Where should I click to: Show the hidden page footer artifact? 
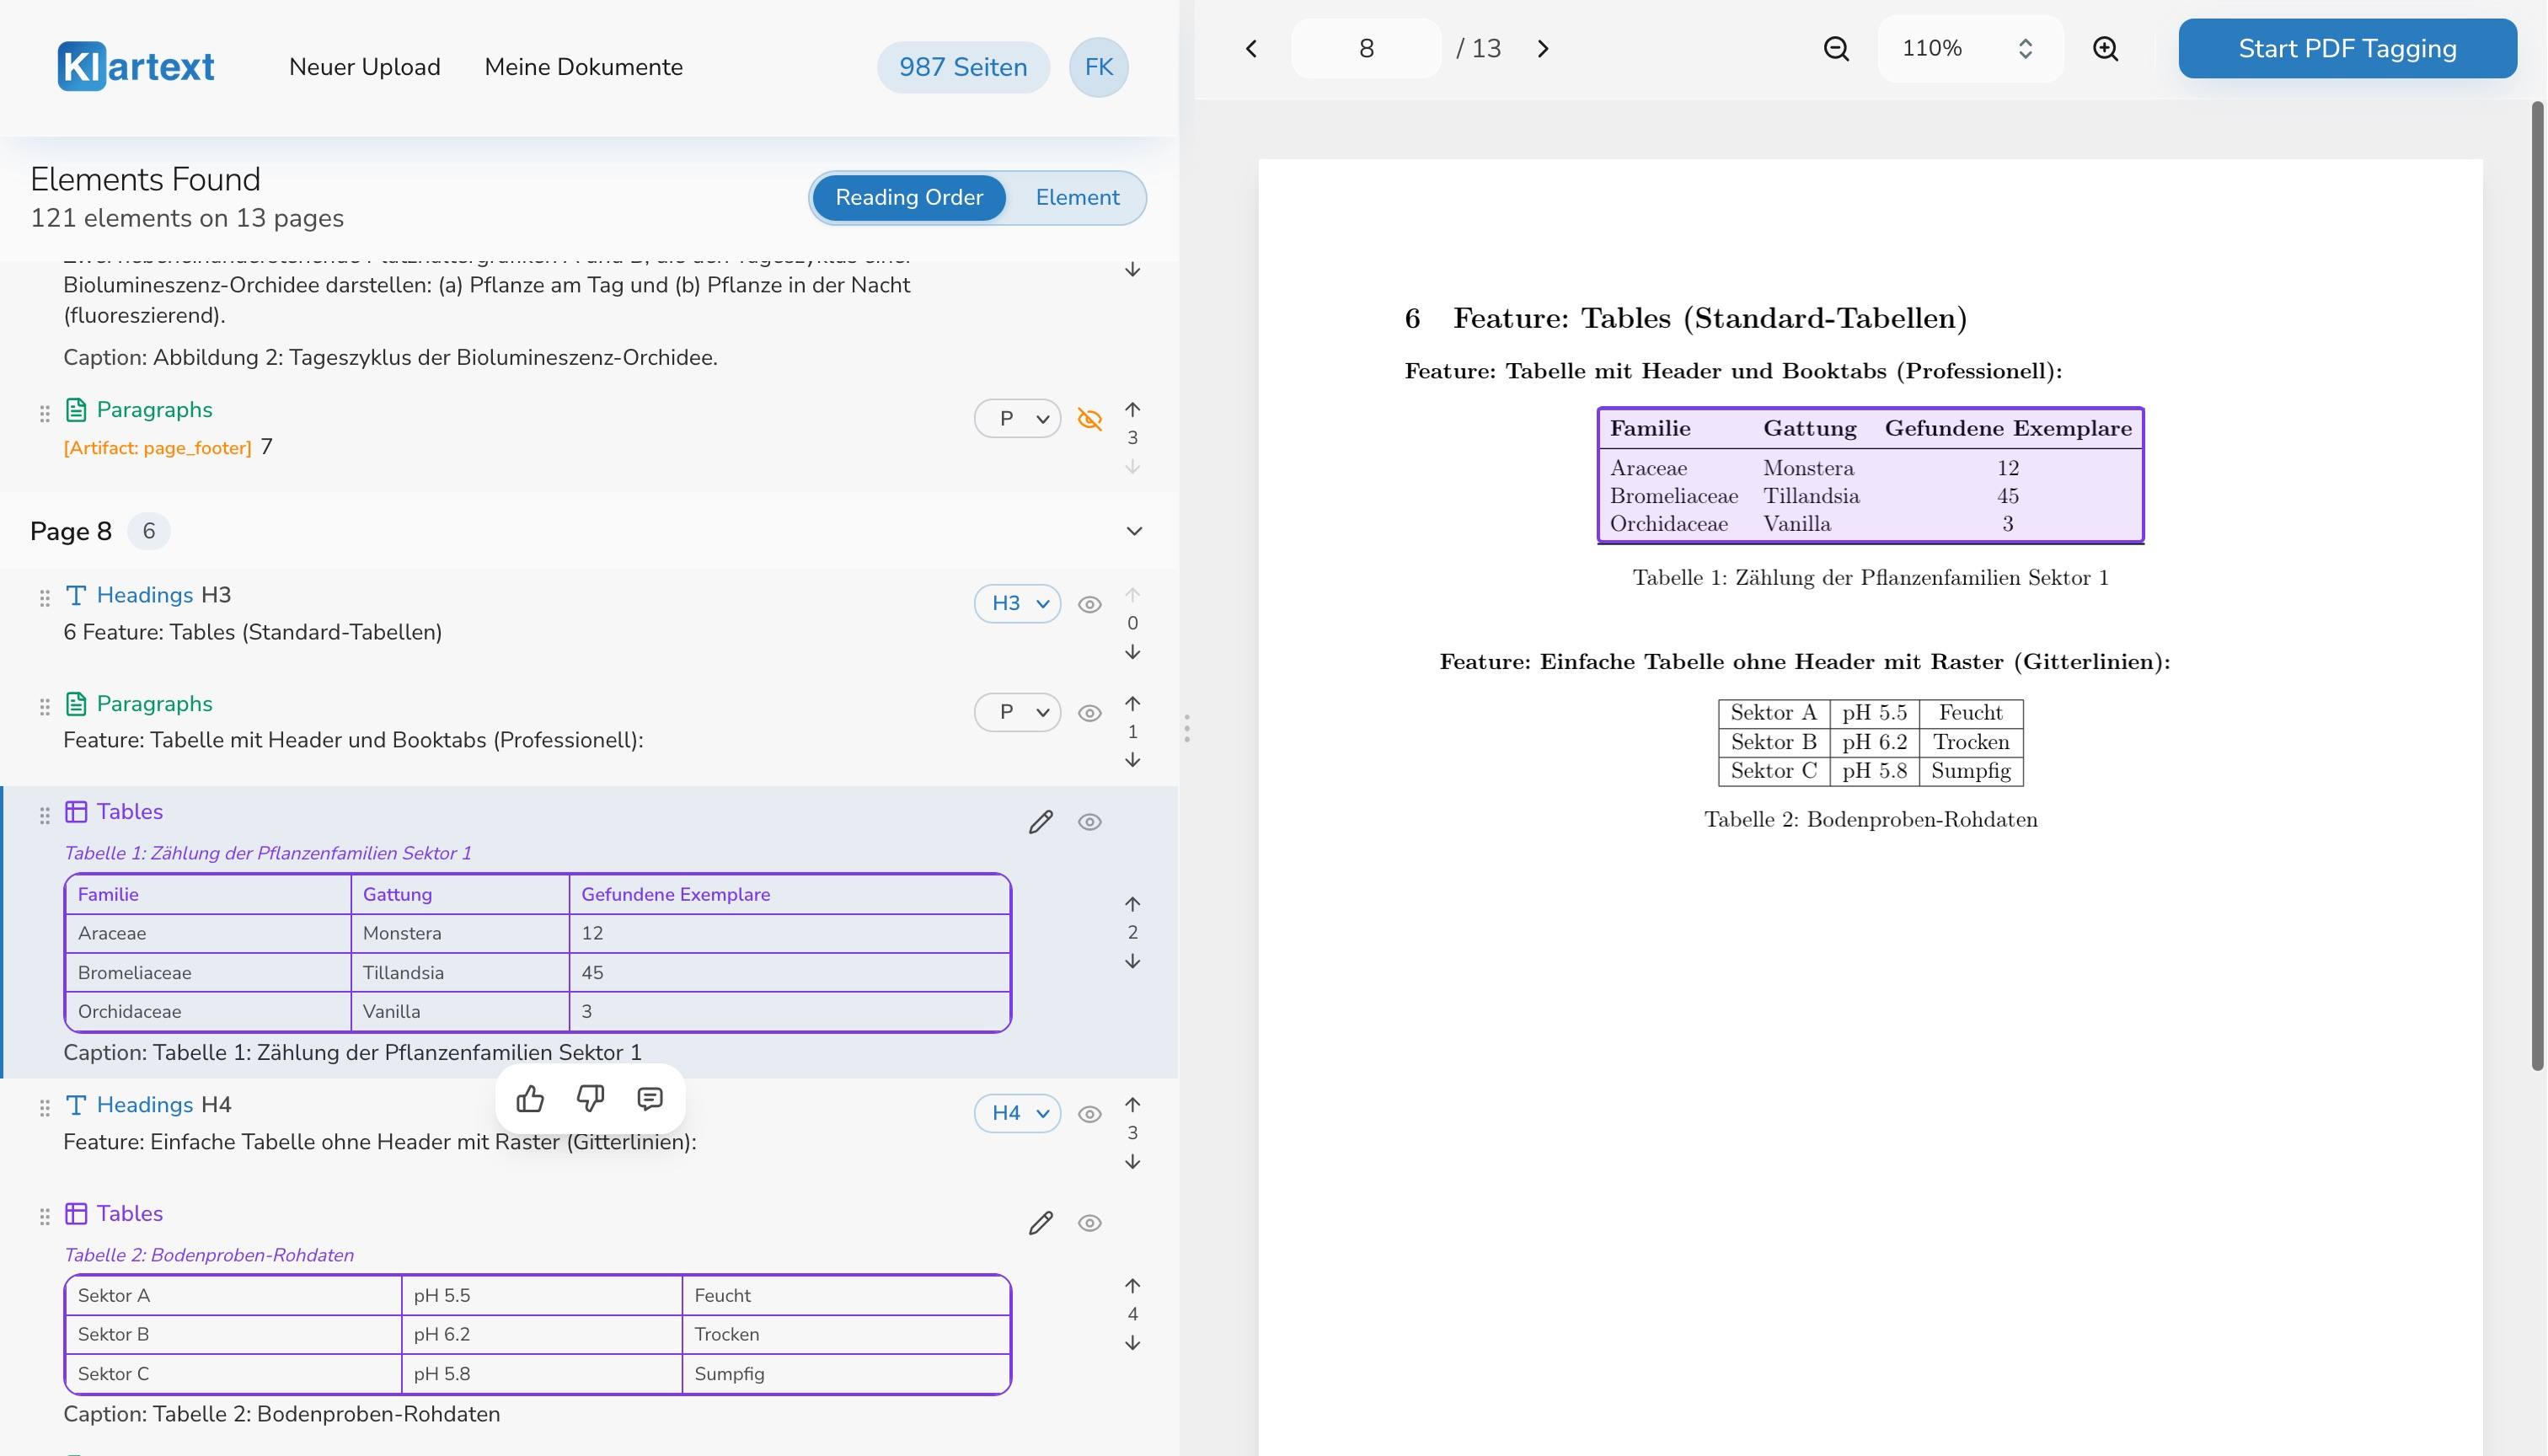click(1090, 419)
